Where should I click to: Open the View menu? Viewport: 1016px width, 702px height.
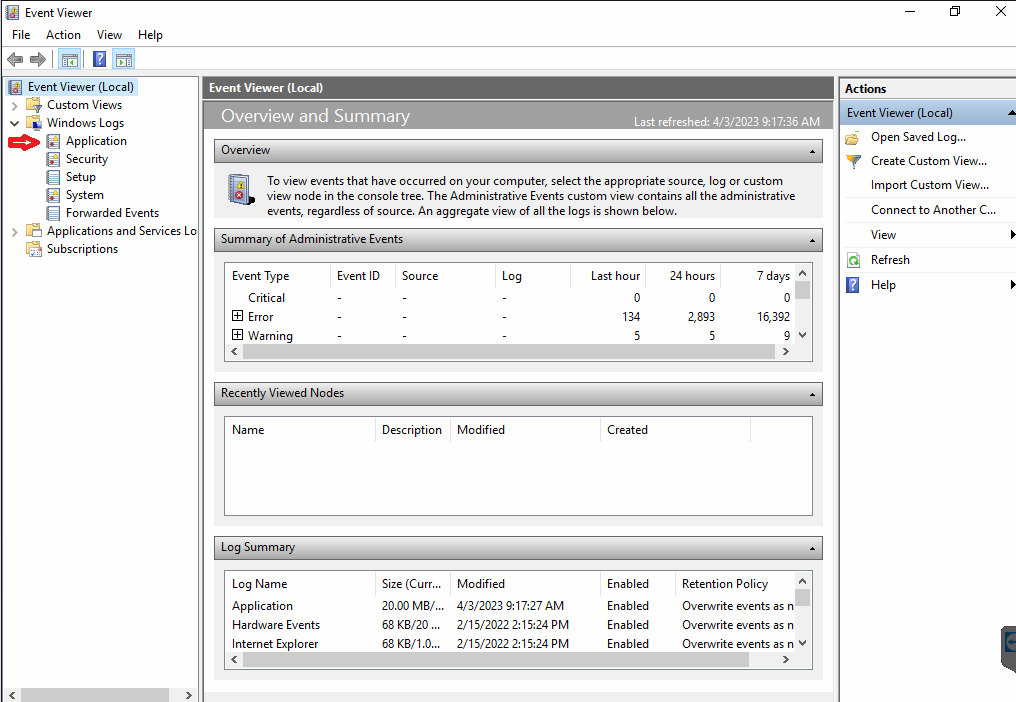coord(109,34)
